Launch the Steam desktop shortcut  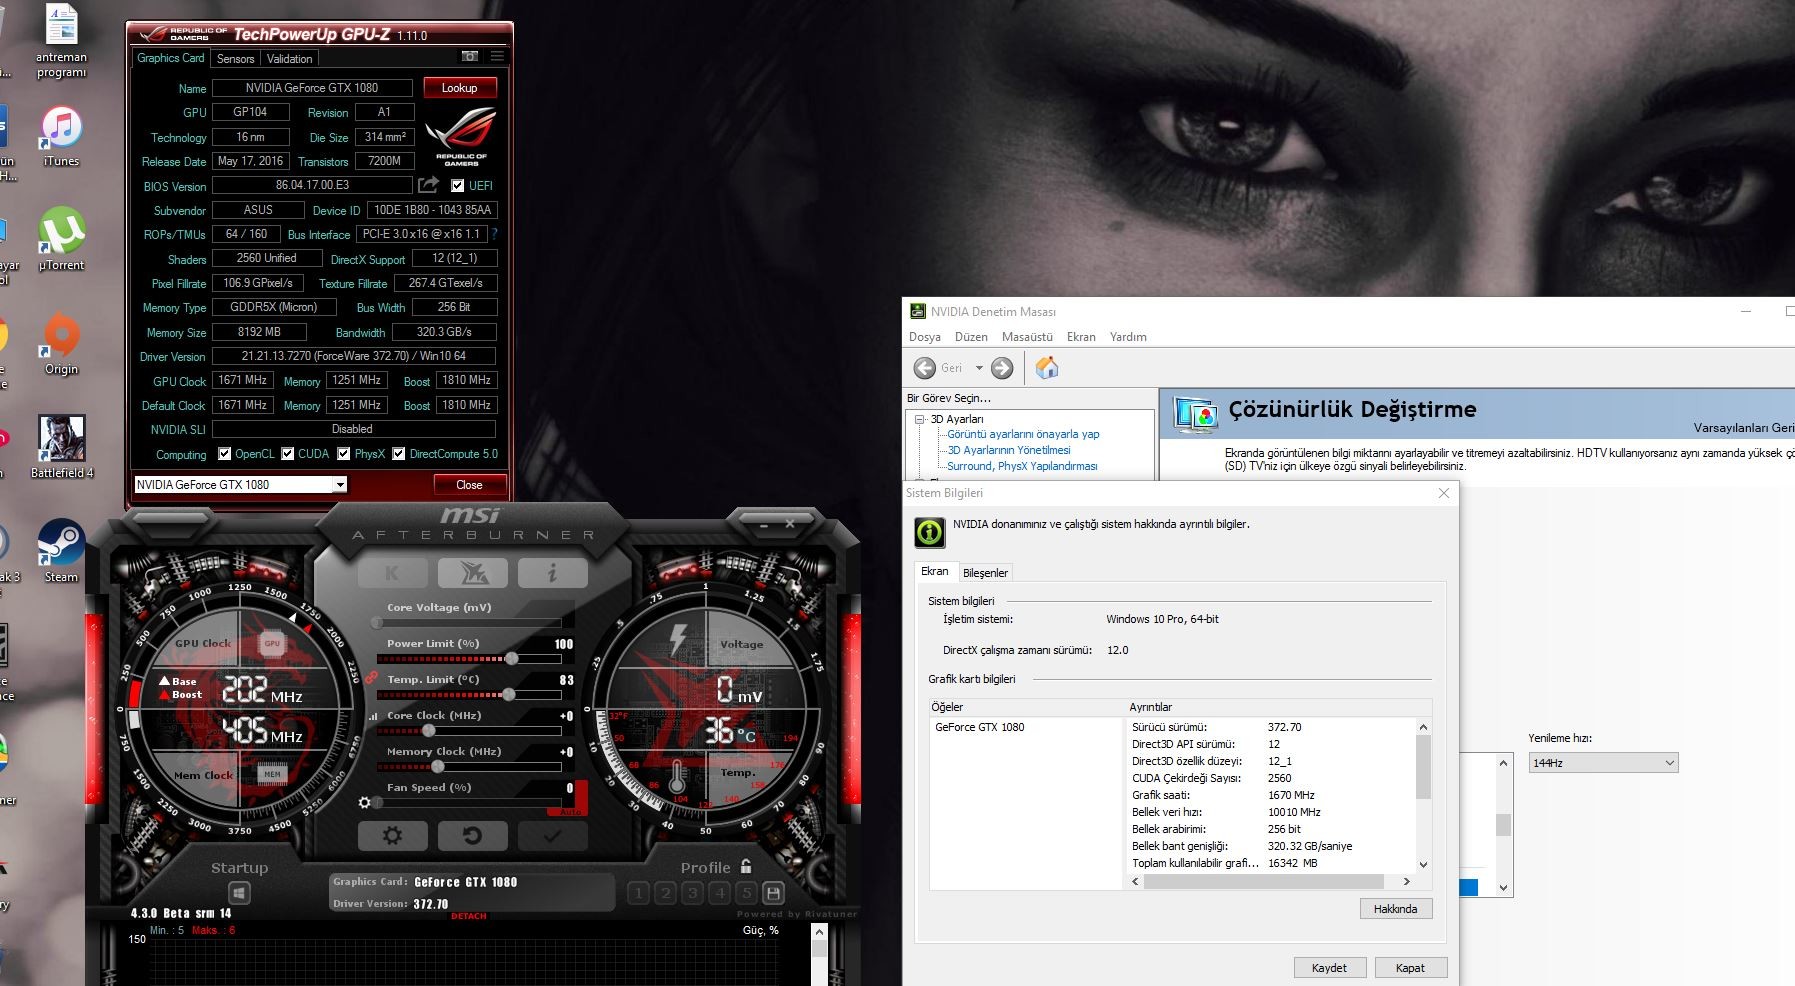coord(61,551)
